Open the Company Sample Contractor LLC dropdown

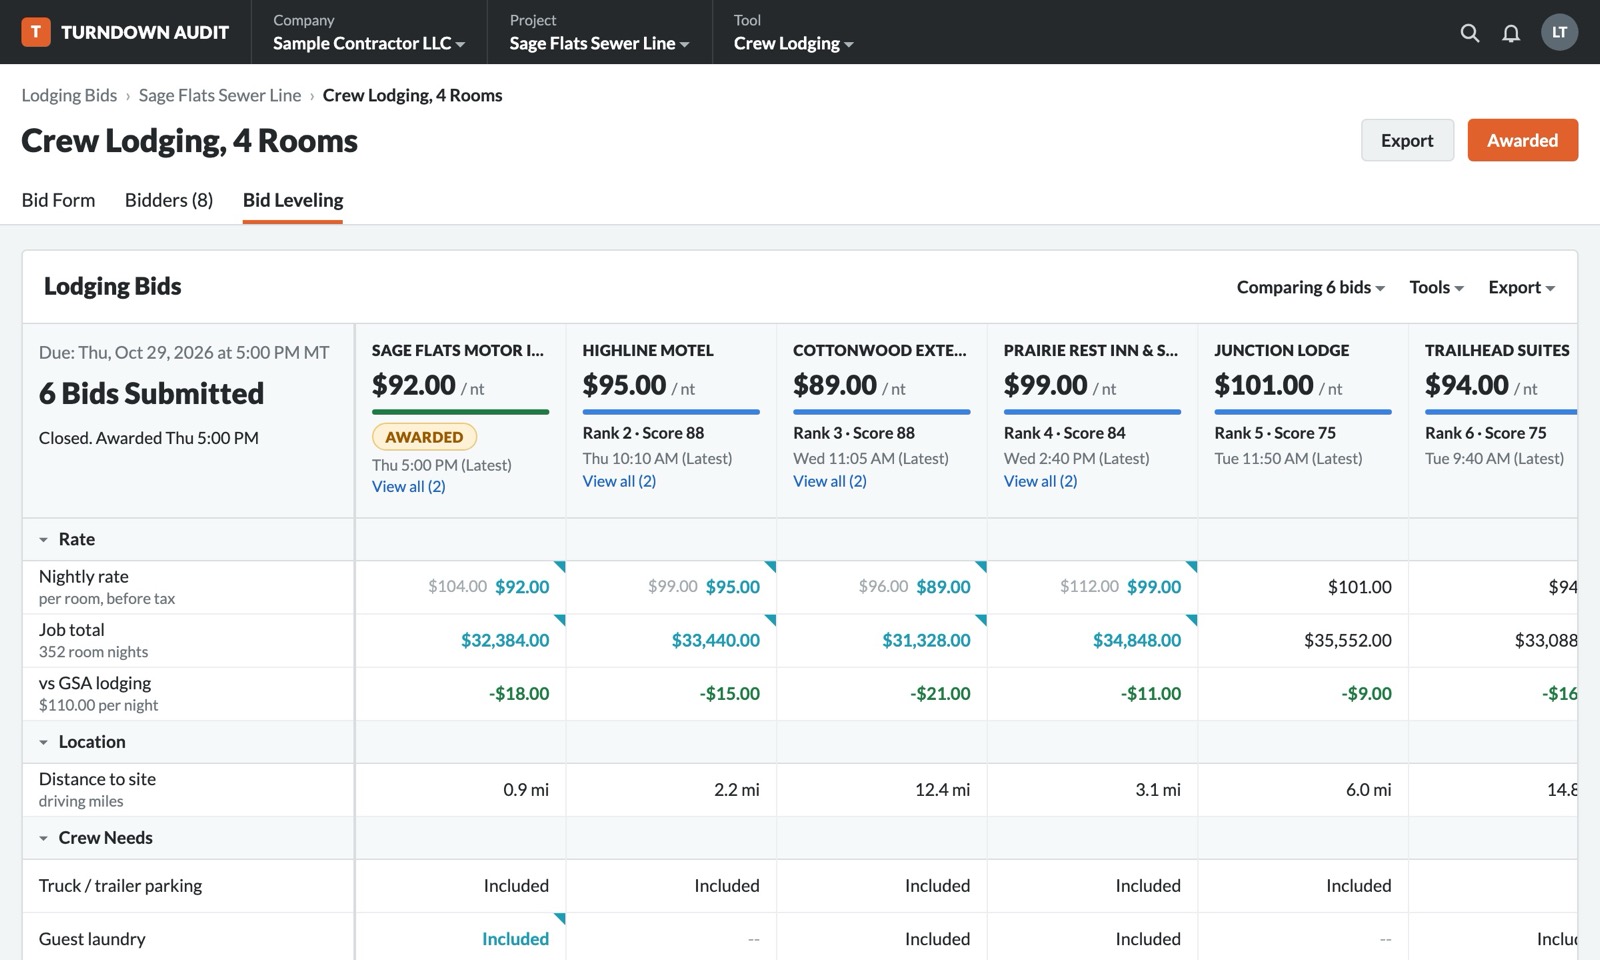click(x=369, y=32)
